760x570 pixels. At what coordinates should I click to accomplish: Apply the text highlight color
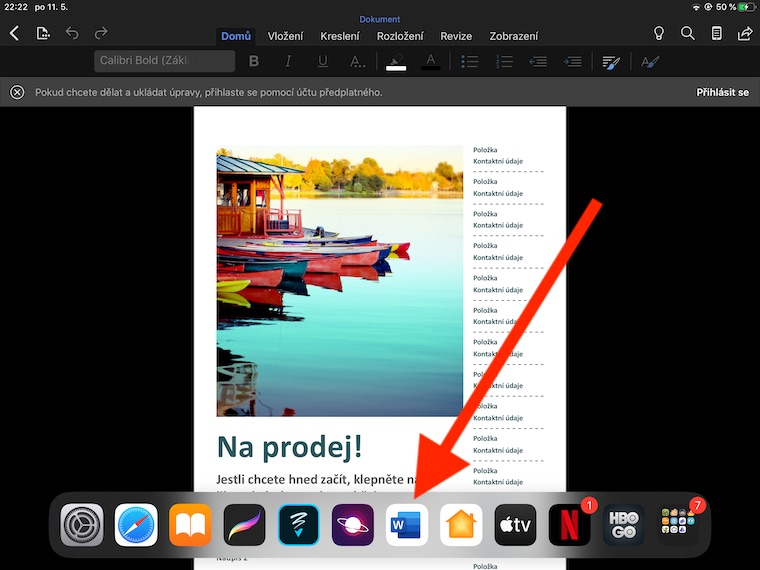point(396,62)
